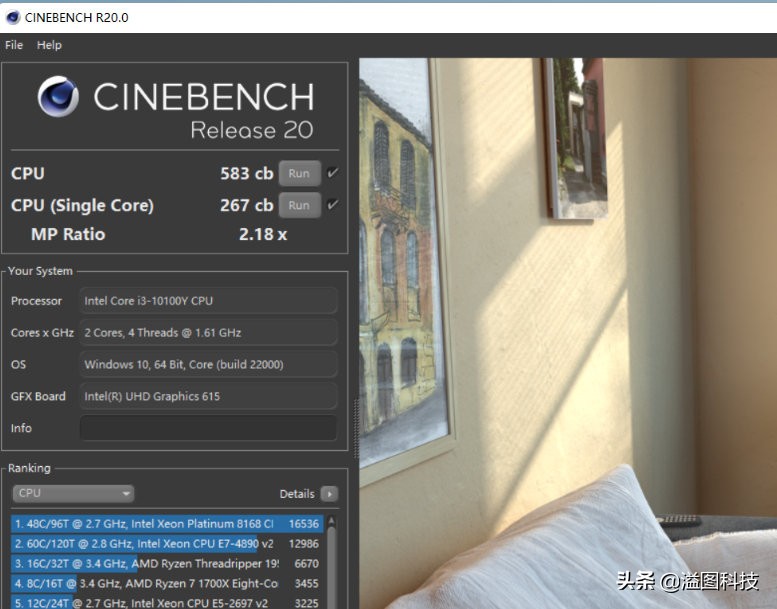This screenshot has width=777, height=609.
Task: Select ranking entry AMD Ryzen Threadripper
Action: (167, 563)
